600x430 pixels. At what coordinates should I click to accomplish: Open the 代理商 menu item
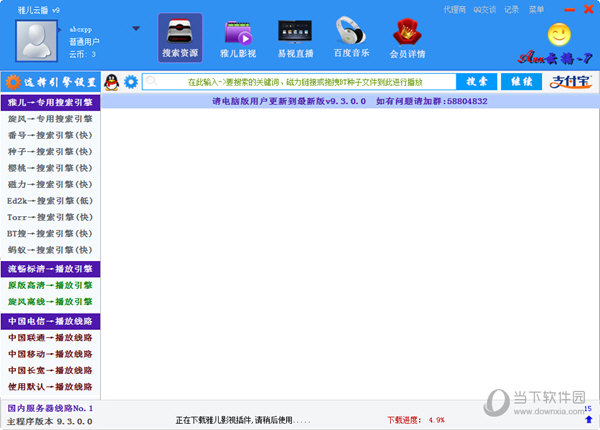click(x=455, y=10)
